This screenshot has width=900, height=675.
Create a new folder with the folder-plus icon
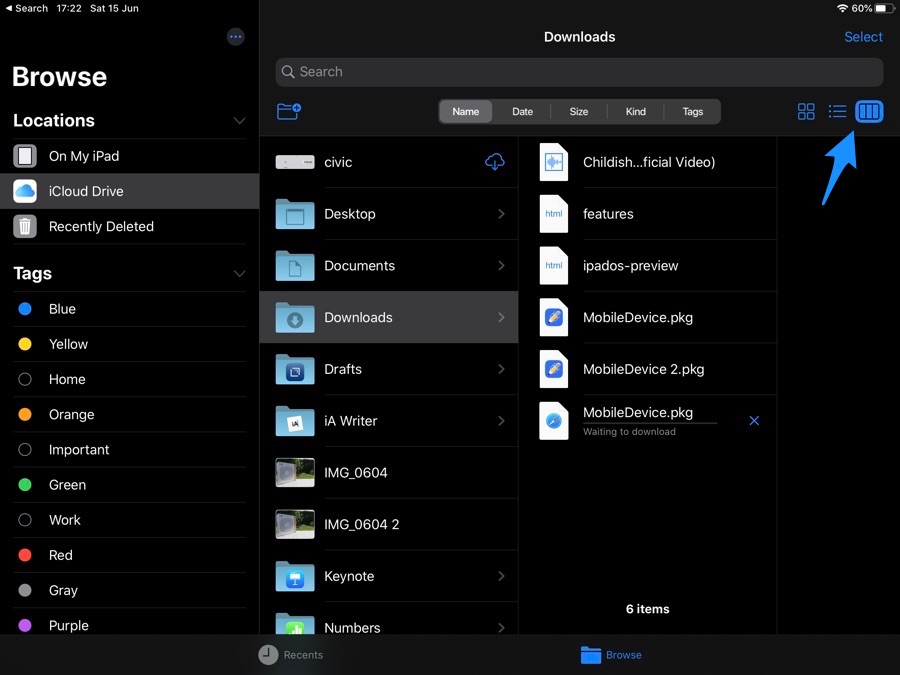289,111
